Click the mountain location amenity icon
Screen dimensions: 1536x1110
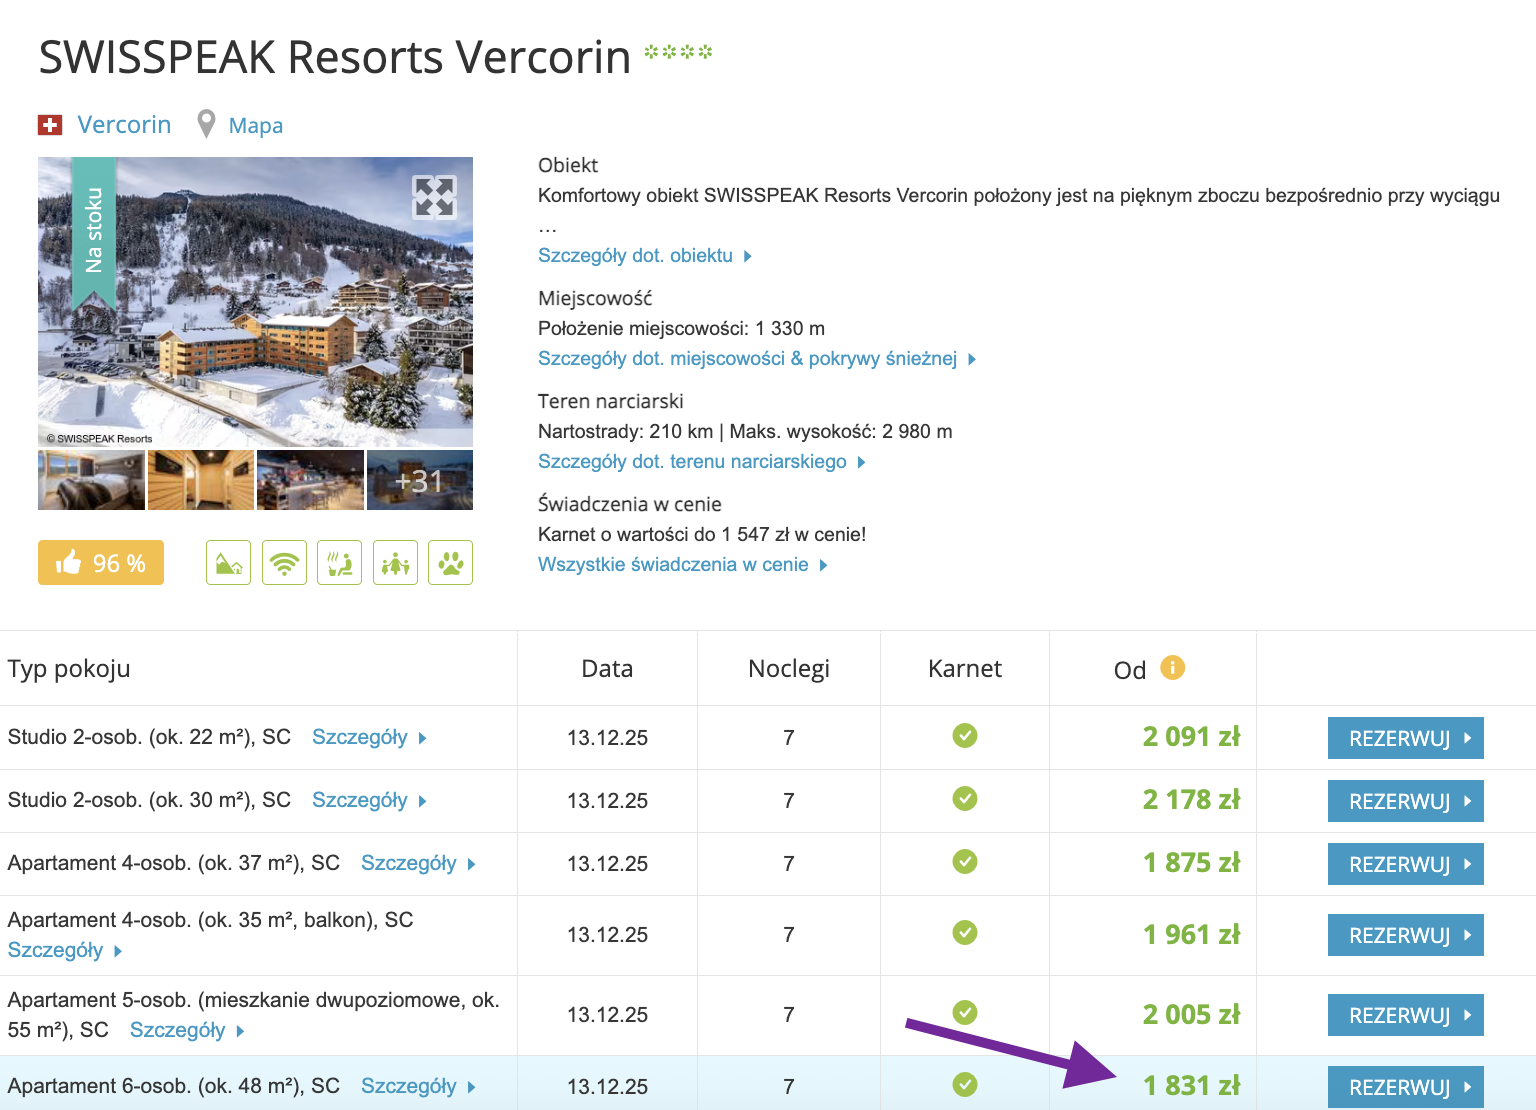[228, 563]
